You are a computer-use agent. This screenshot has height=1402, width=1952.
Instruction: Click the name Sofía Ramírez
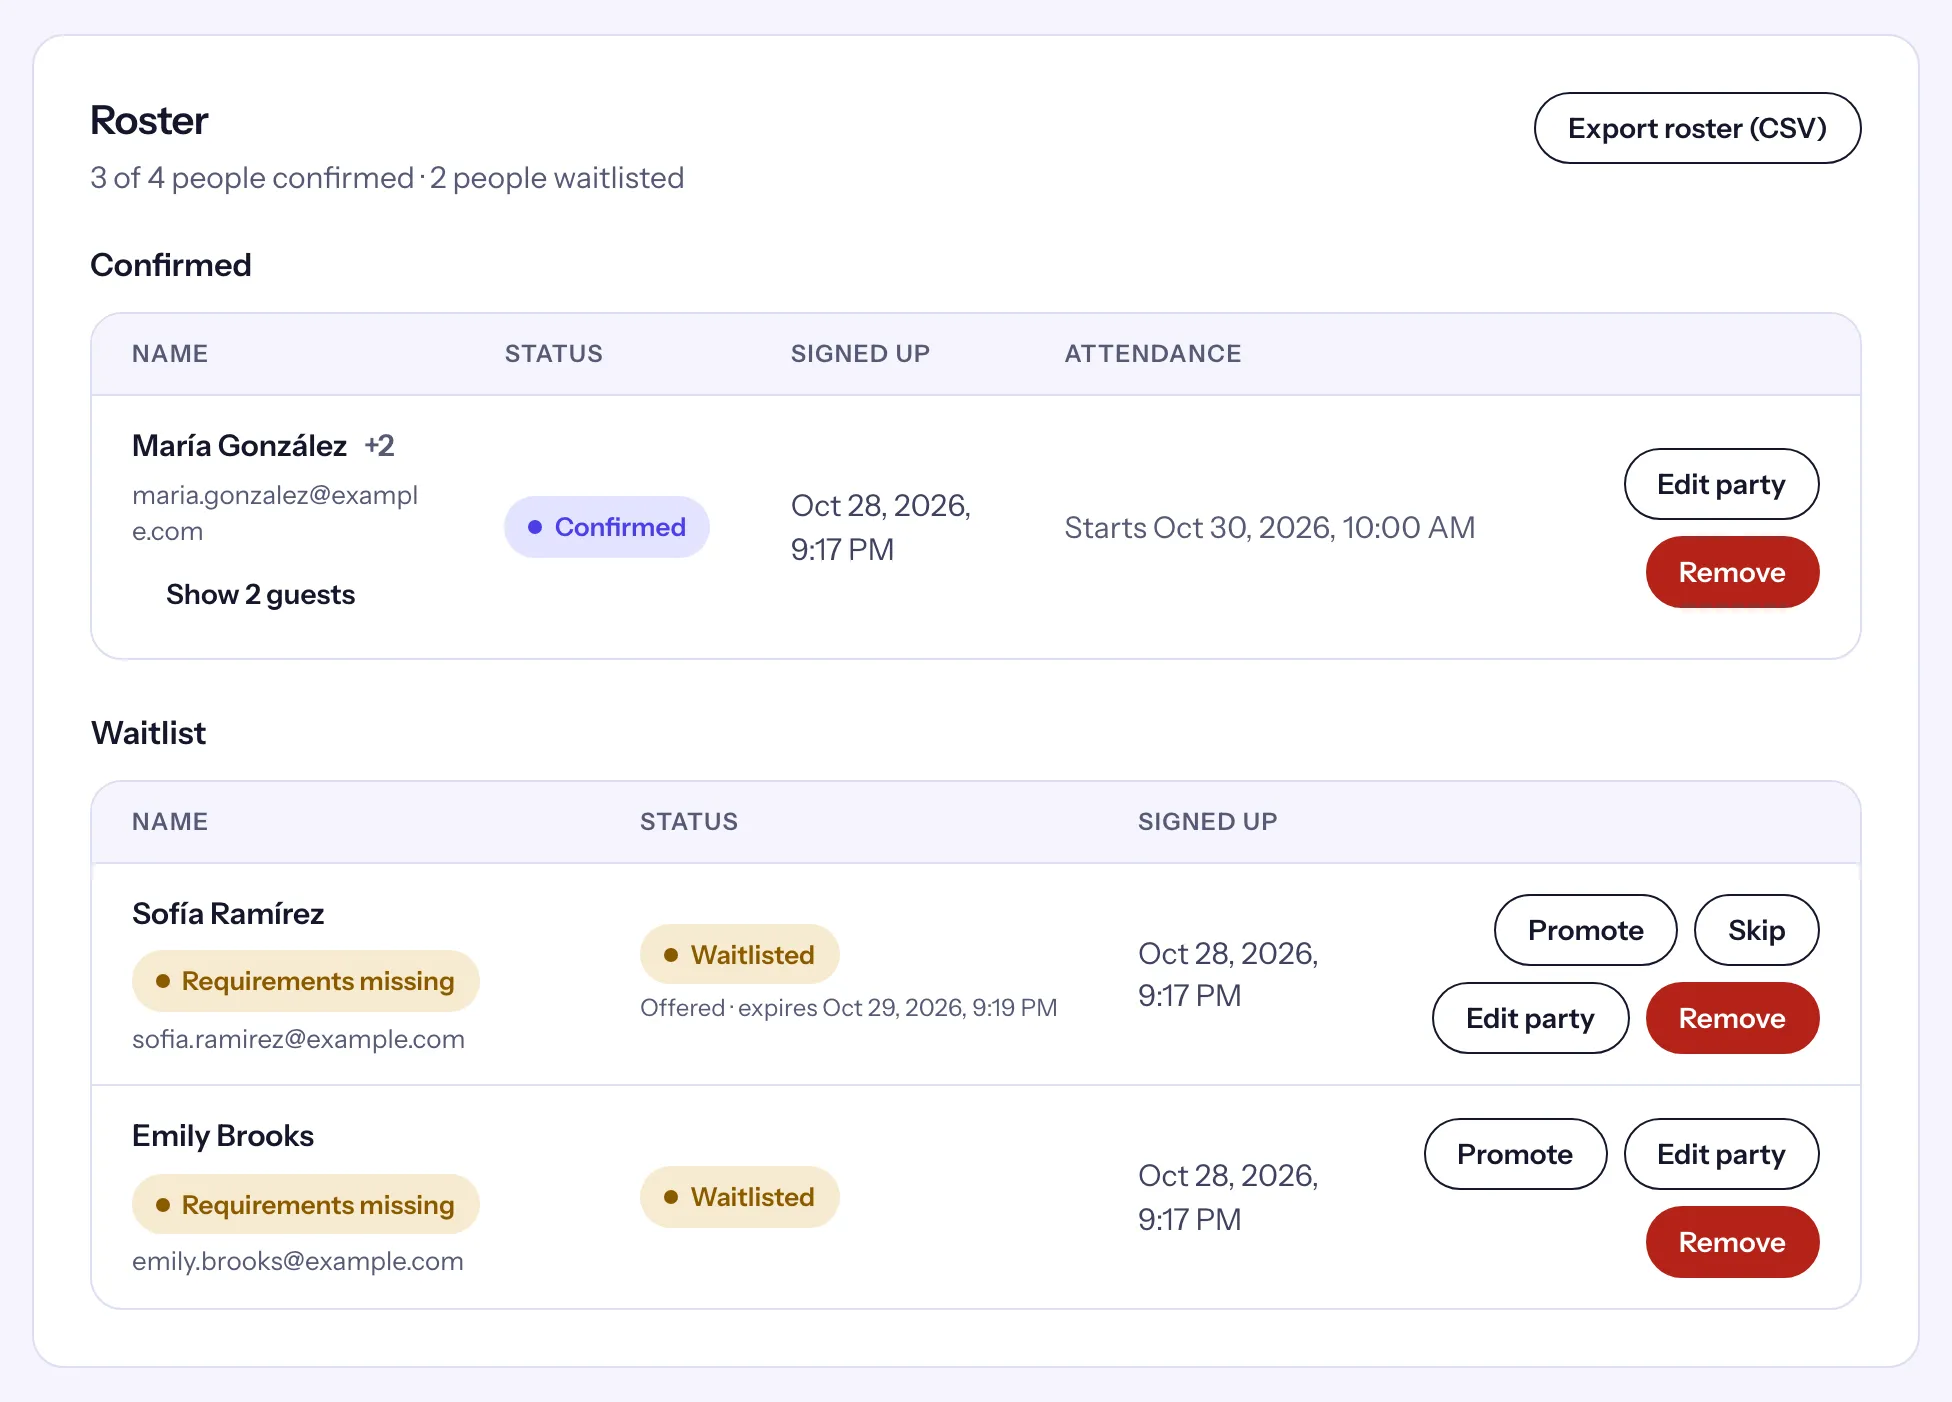(x=228, y=913)
